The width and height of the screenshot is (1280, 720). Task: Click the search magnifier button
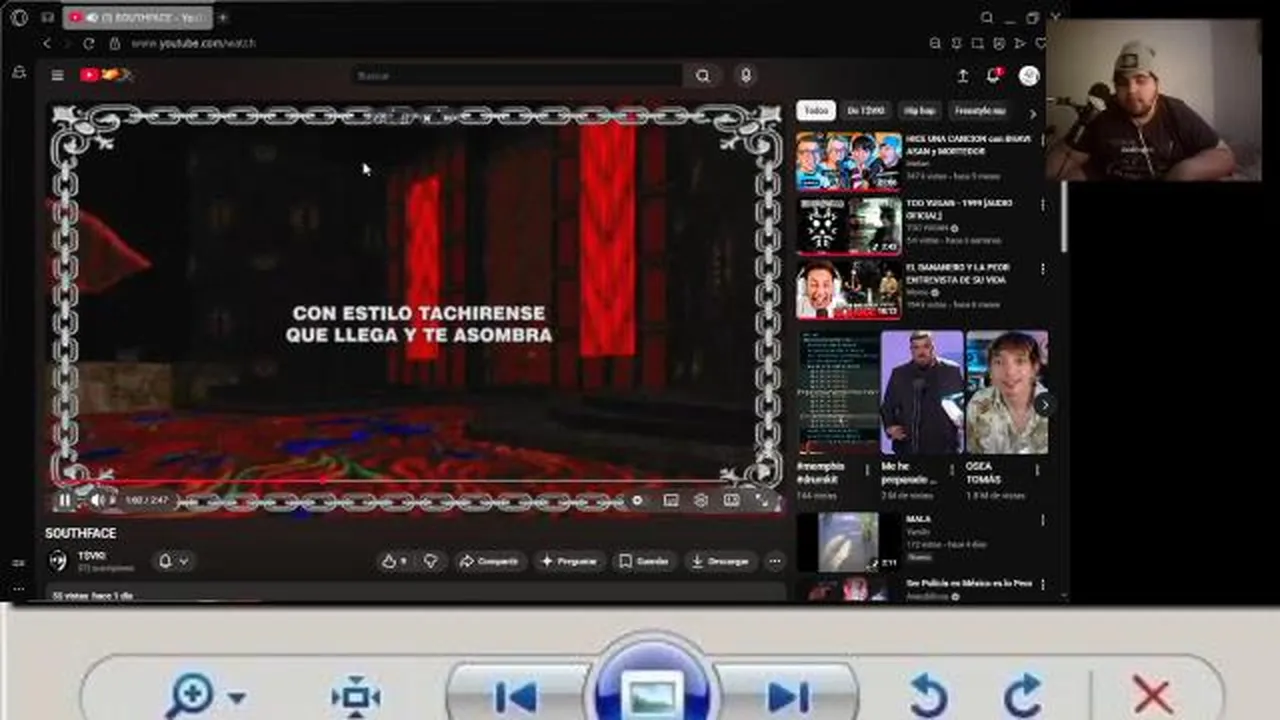coord(703,75)
